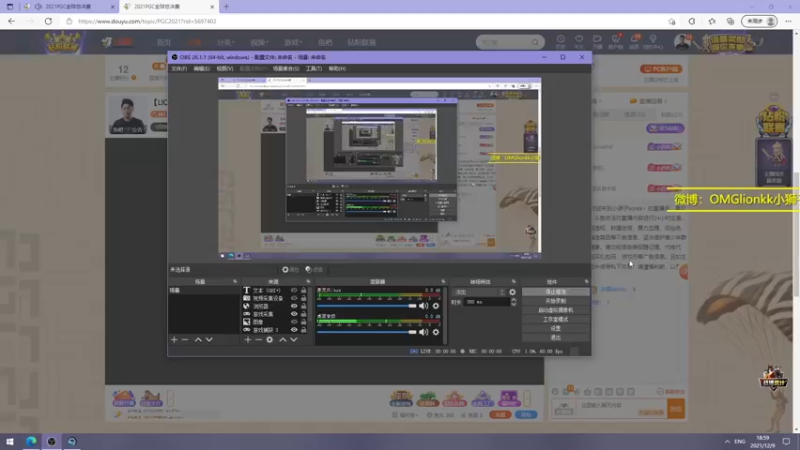Pop out the 转场特效 dock using its header icon
This screenshot has width=800, height=450.
[x=513, y=282]
